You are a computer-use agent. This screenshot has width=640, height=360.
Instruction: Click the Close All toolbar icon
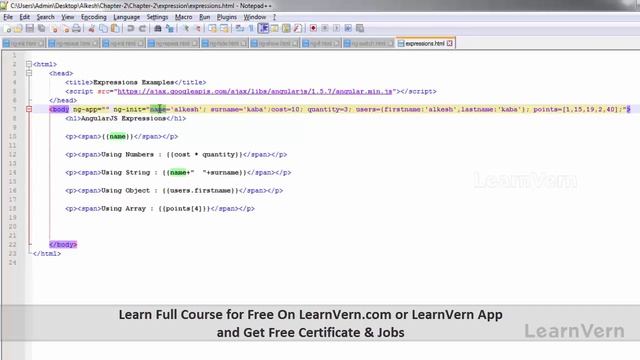click(x=66, y=28)
